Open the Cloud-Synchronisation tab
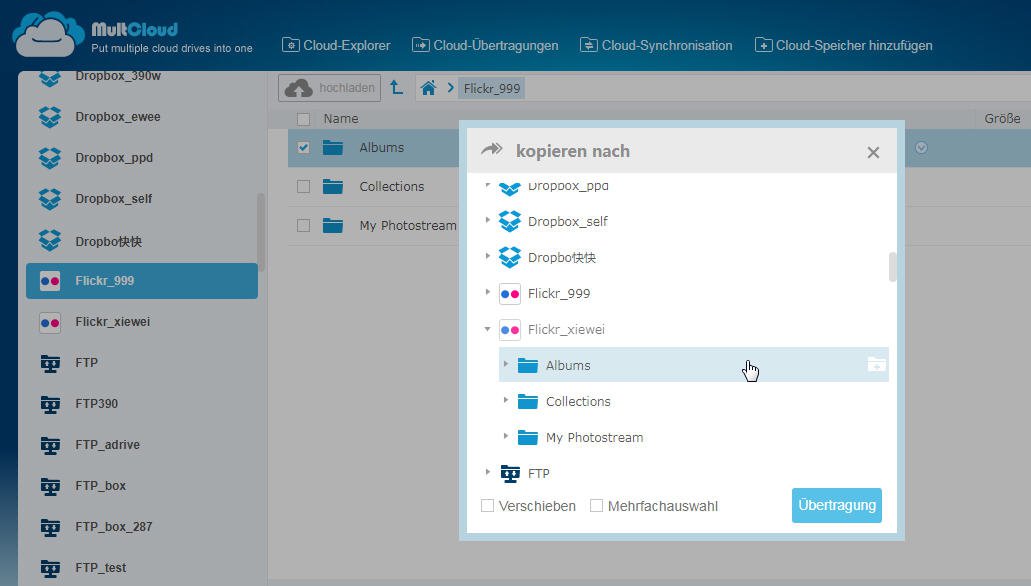The height and width of the screenshot is (586, 1031). pos(656,45)
